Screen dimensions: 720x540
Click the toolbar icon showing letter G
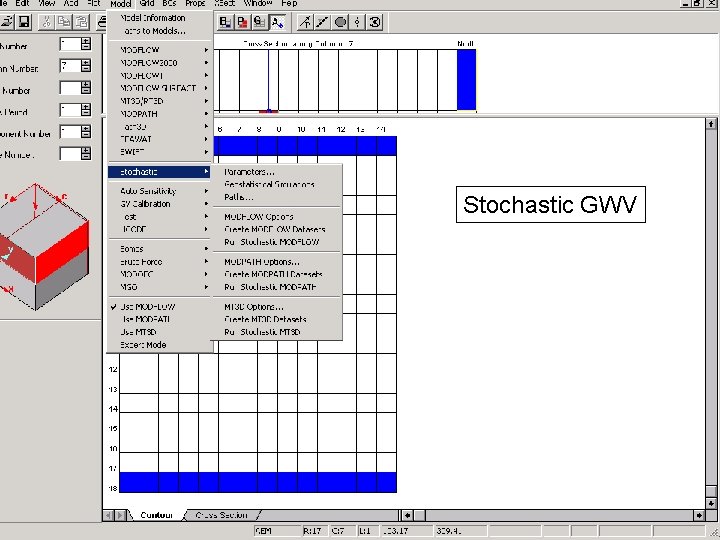(259, 22)
